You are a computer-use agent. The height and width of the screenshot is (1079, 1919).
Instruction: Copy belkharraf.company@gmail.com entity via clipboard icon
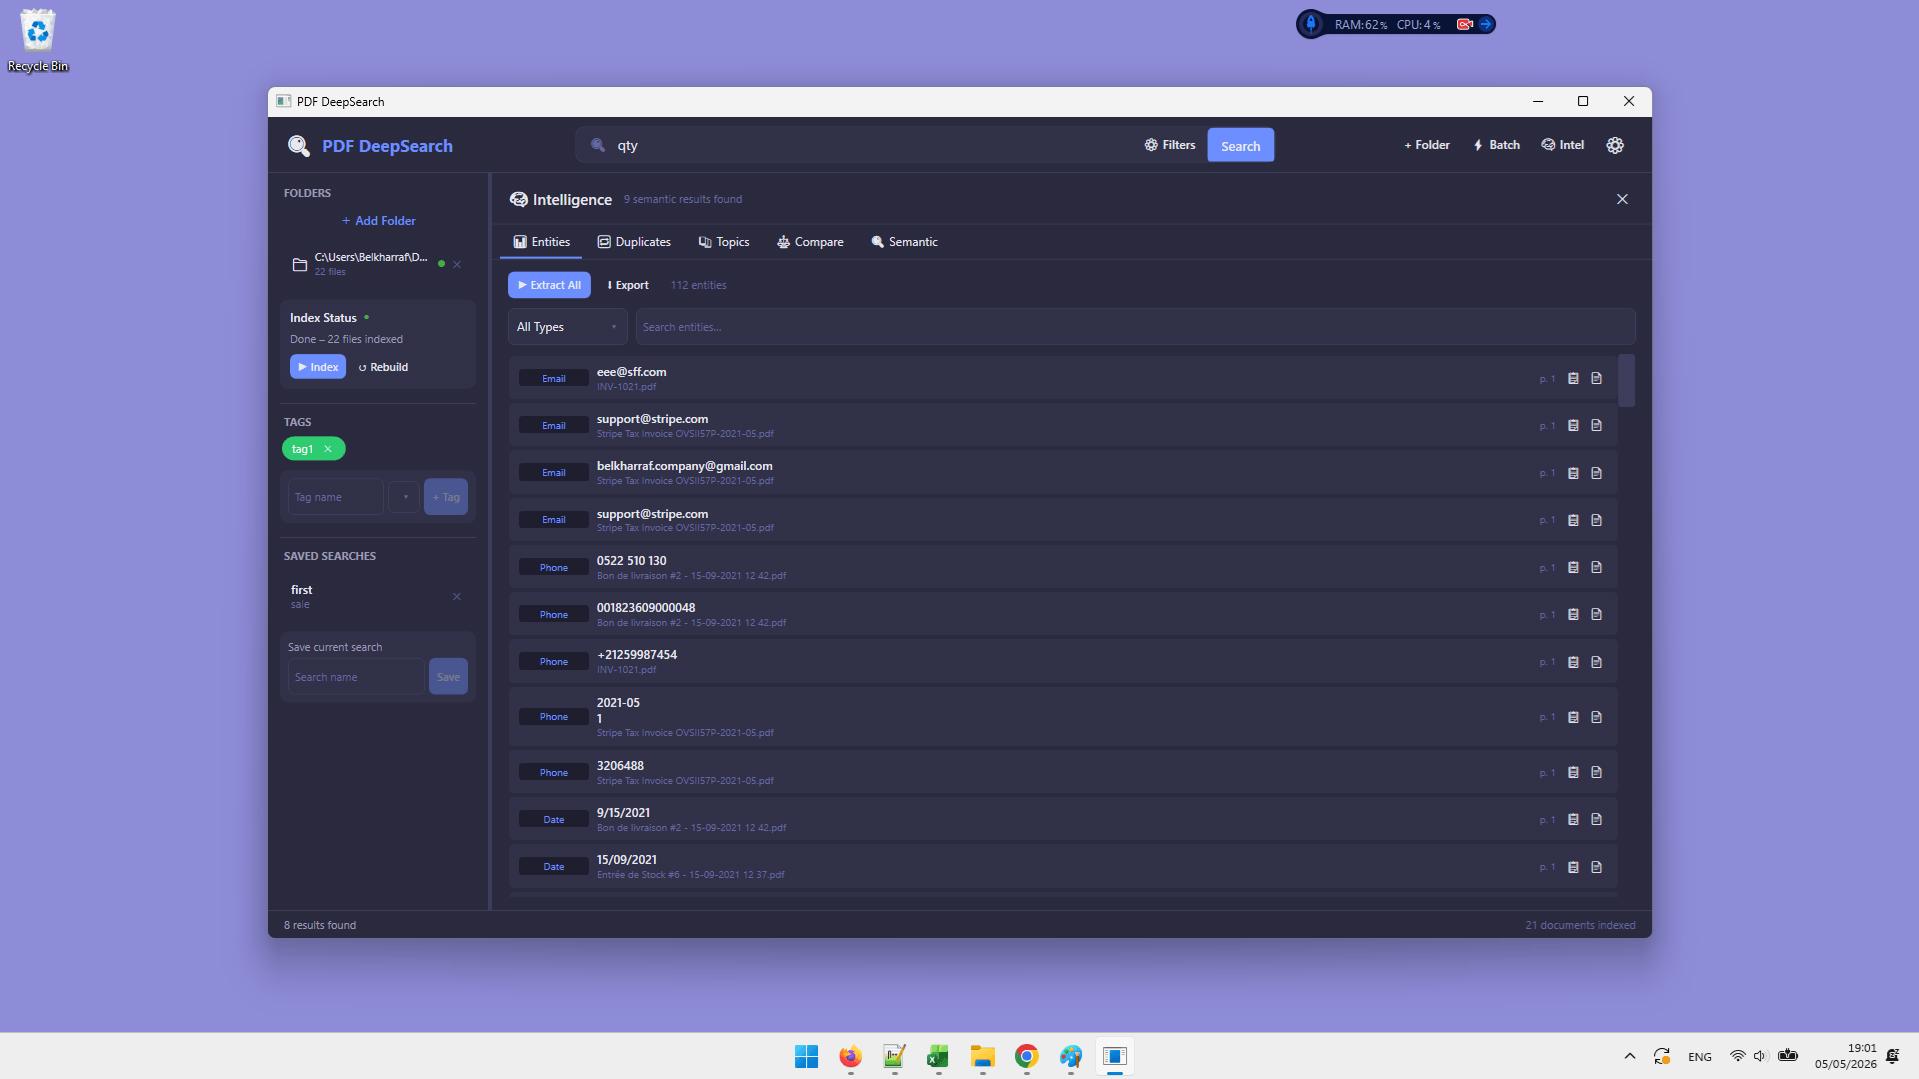coord(1573,473)
